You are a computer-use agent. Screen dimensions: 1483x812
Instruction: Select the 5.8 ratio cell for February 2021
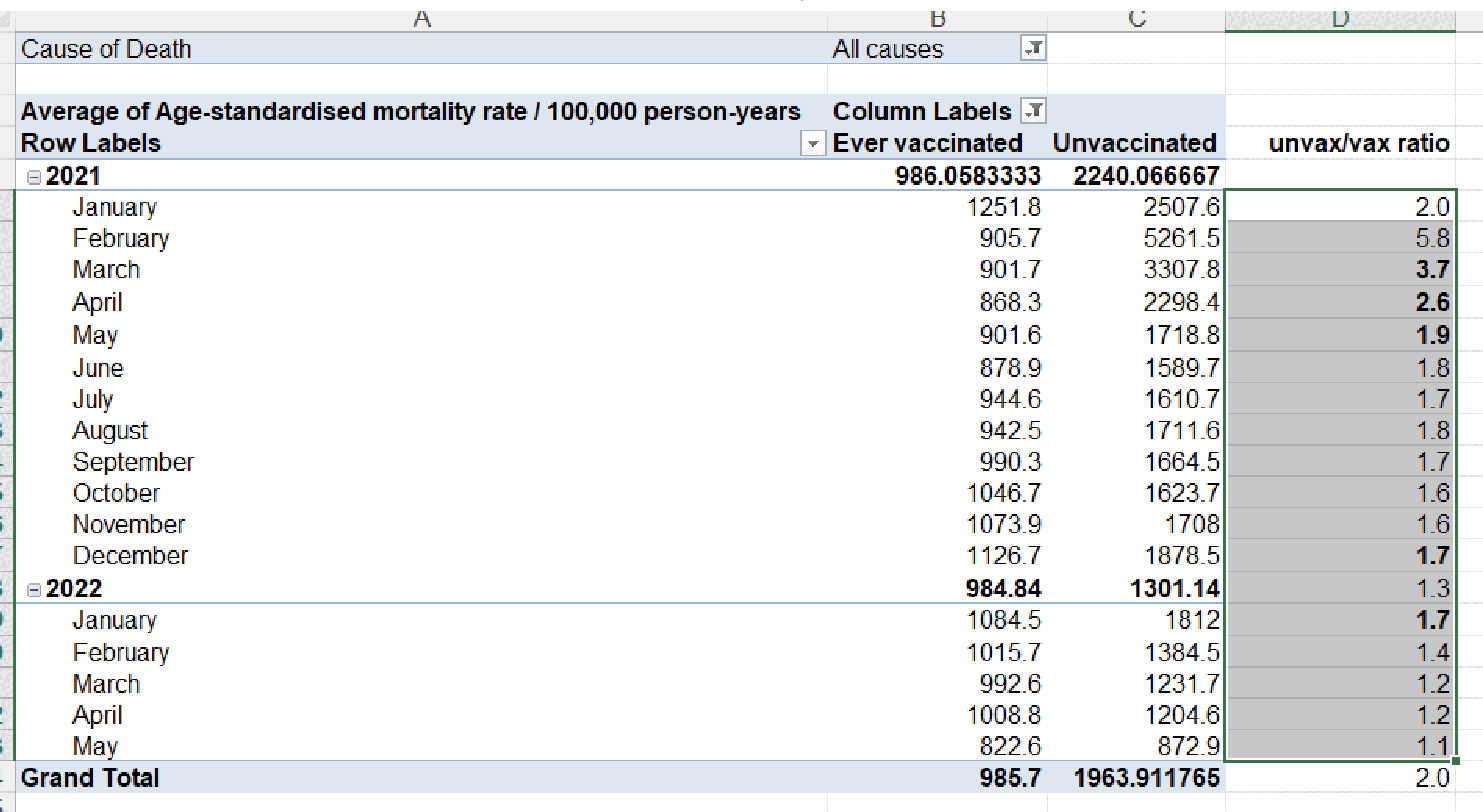tap(1340, 239)
